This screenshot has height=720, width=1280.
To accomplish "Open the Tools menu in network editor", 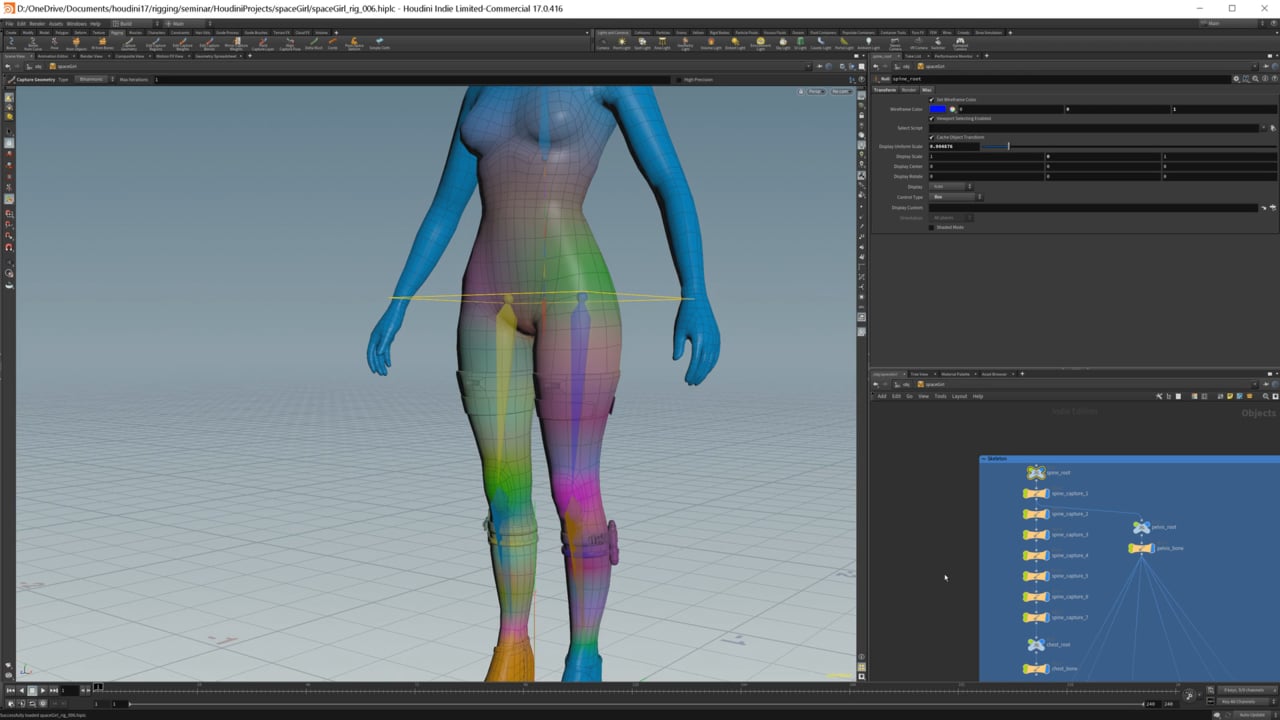I will [940, 395].
